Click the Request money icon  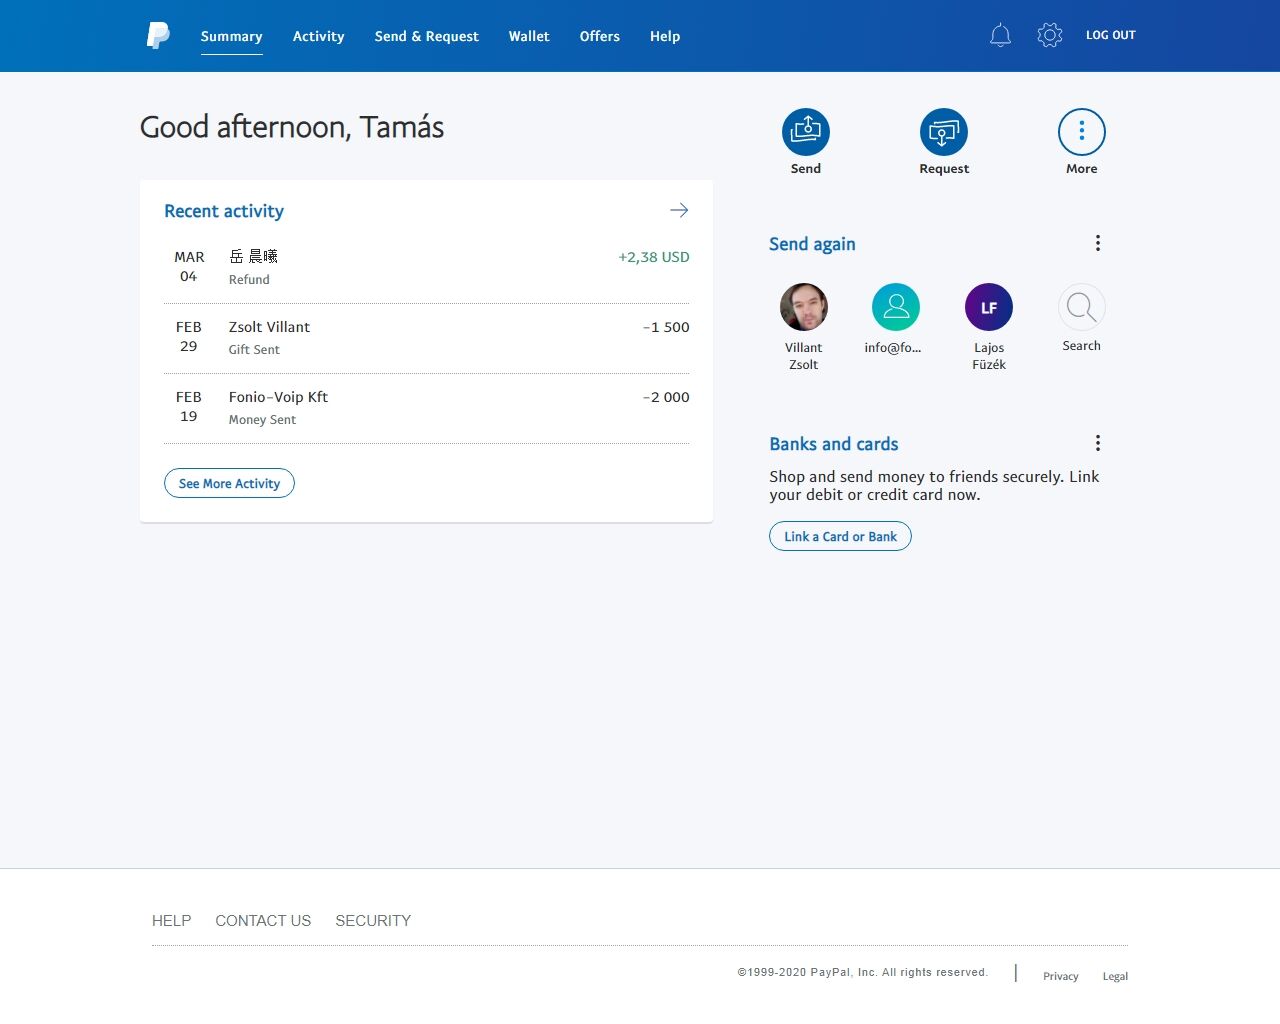pos(943,132)
